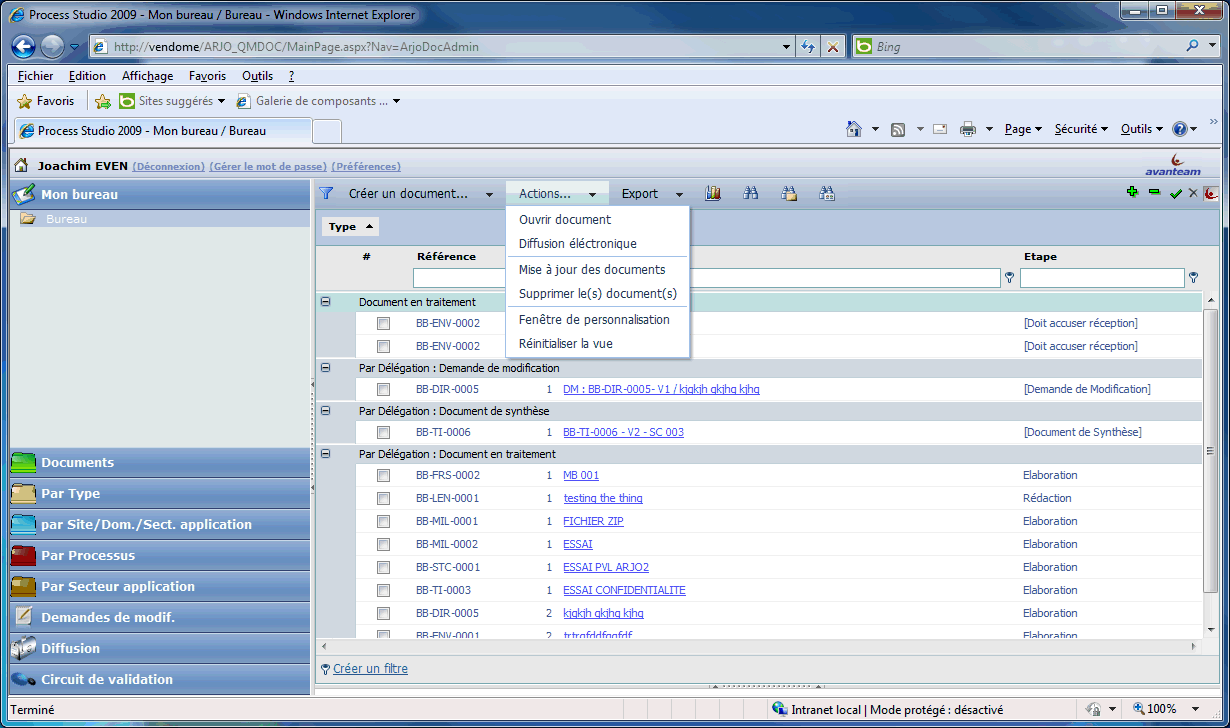Tick the checkbox for BB-DIR-0005 version 1
This screenshot has width=1230, height=728.
tap(383, 390)
